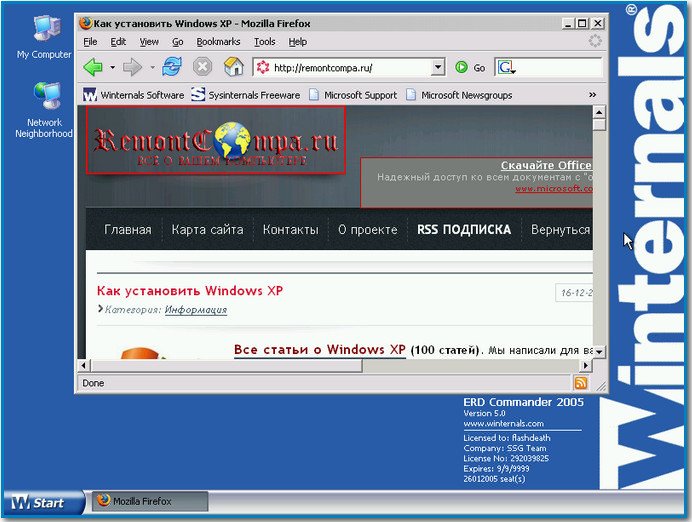This screenshot has width=692, height=522.
Task: Click the Winternals Software bookmark icon
Action: click(90, 94)
